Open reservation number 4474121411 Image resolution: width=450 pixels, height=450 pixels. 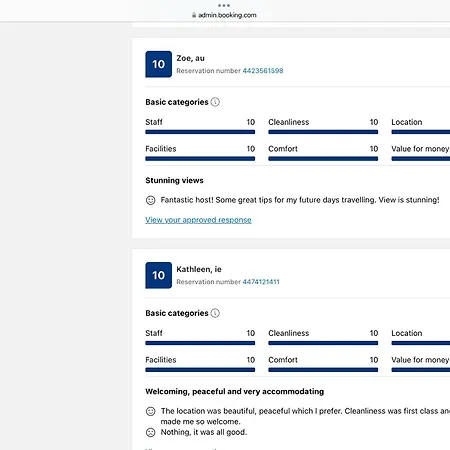coord(261,282)
